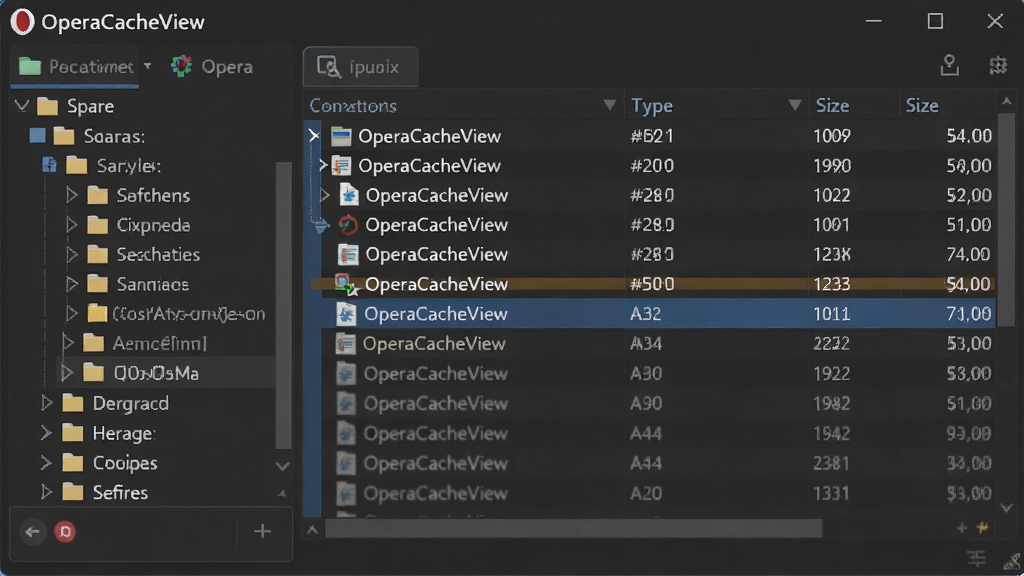Click the table scroll-down arrow
Viewport: 1024px width, 576px height.
click(1006, 507)
